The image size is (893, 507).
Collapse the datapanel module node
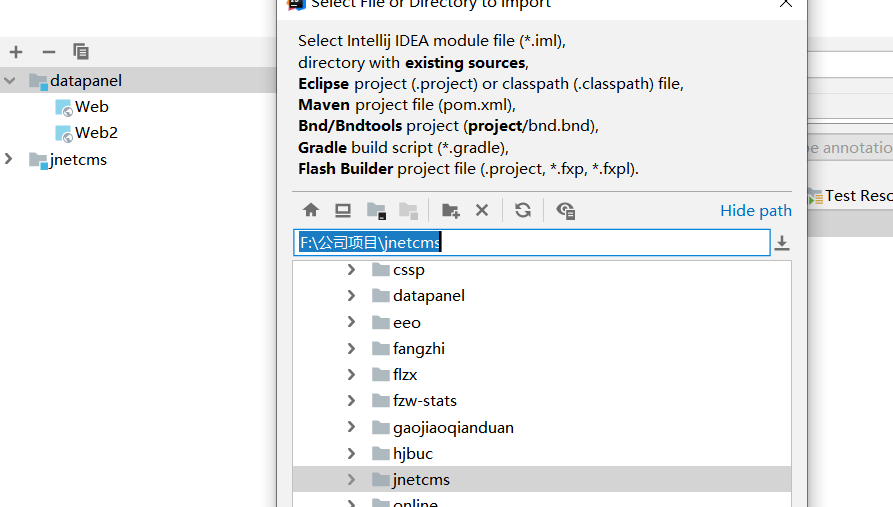(10, 81)
